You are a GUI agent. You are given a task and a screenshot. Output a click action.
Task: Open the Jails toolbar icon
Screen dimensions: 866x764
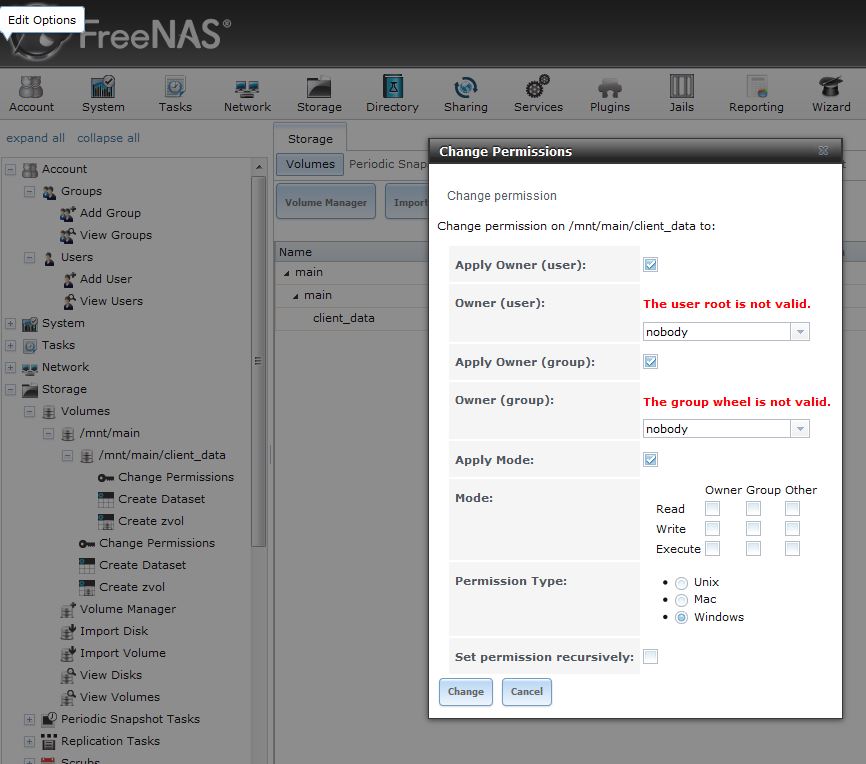681,87
